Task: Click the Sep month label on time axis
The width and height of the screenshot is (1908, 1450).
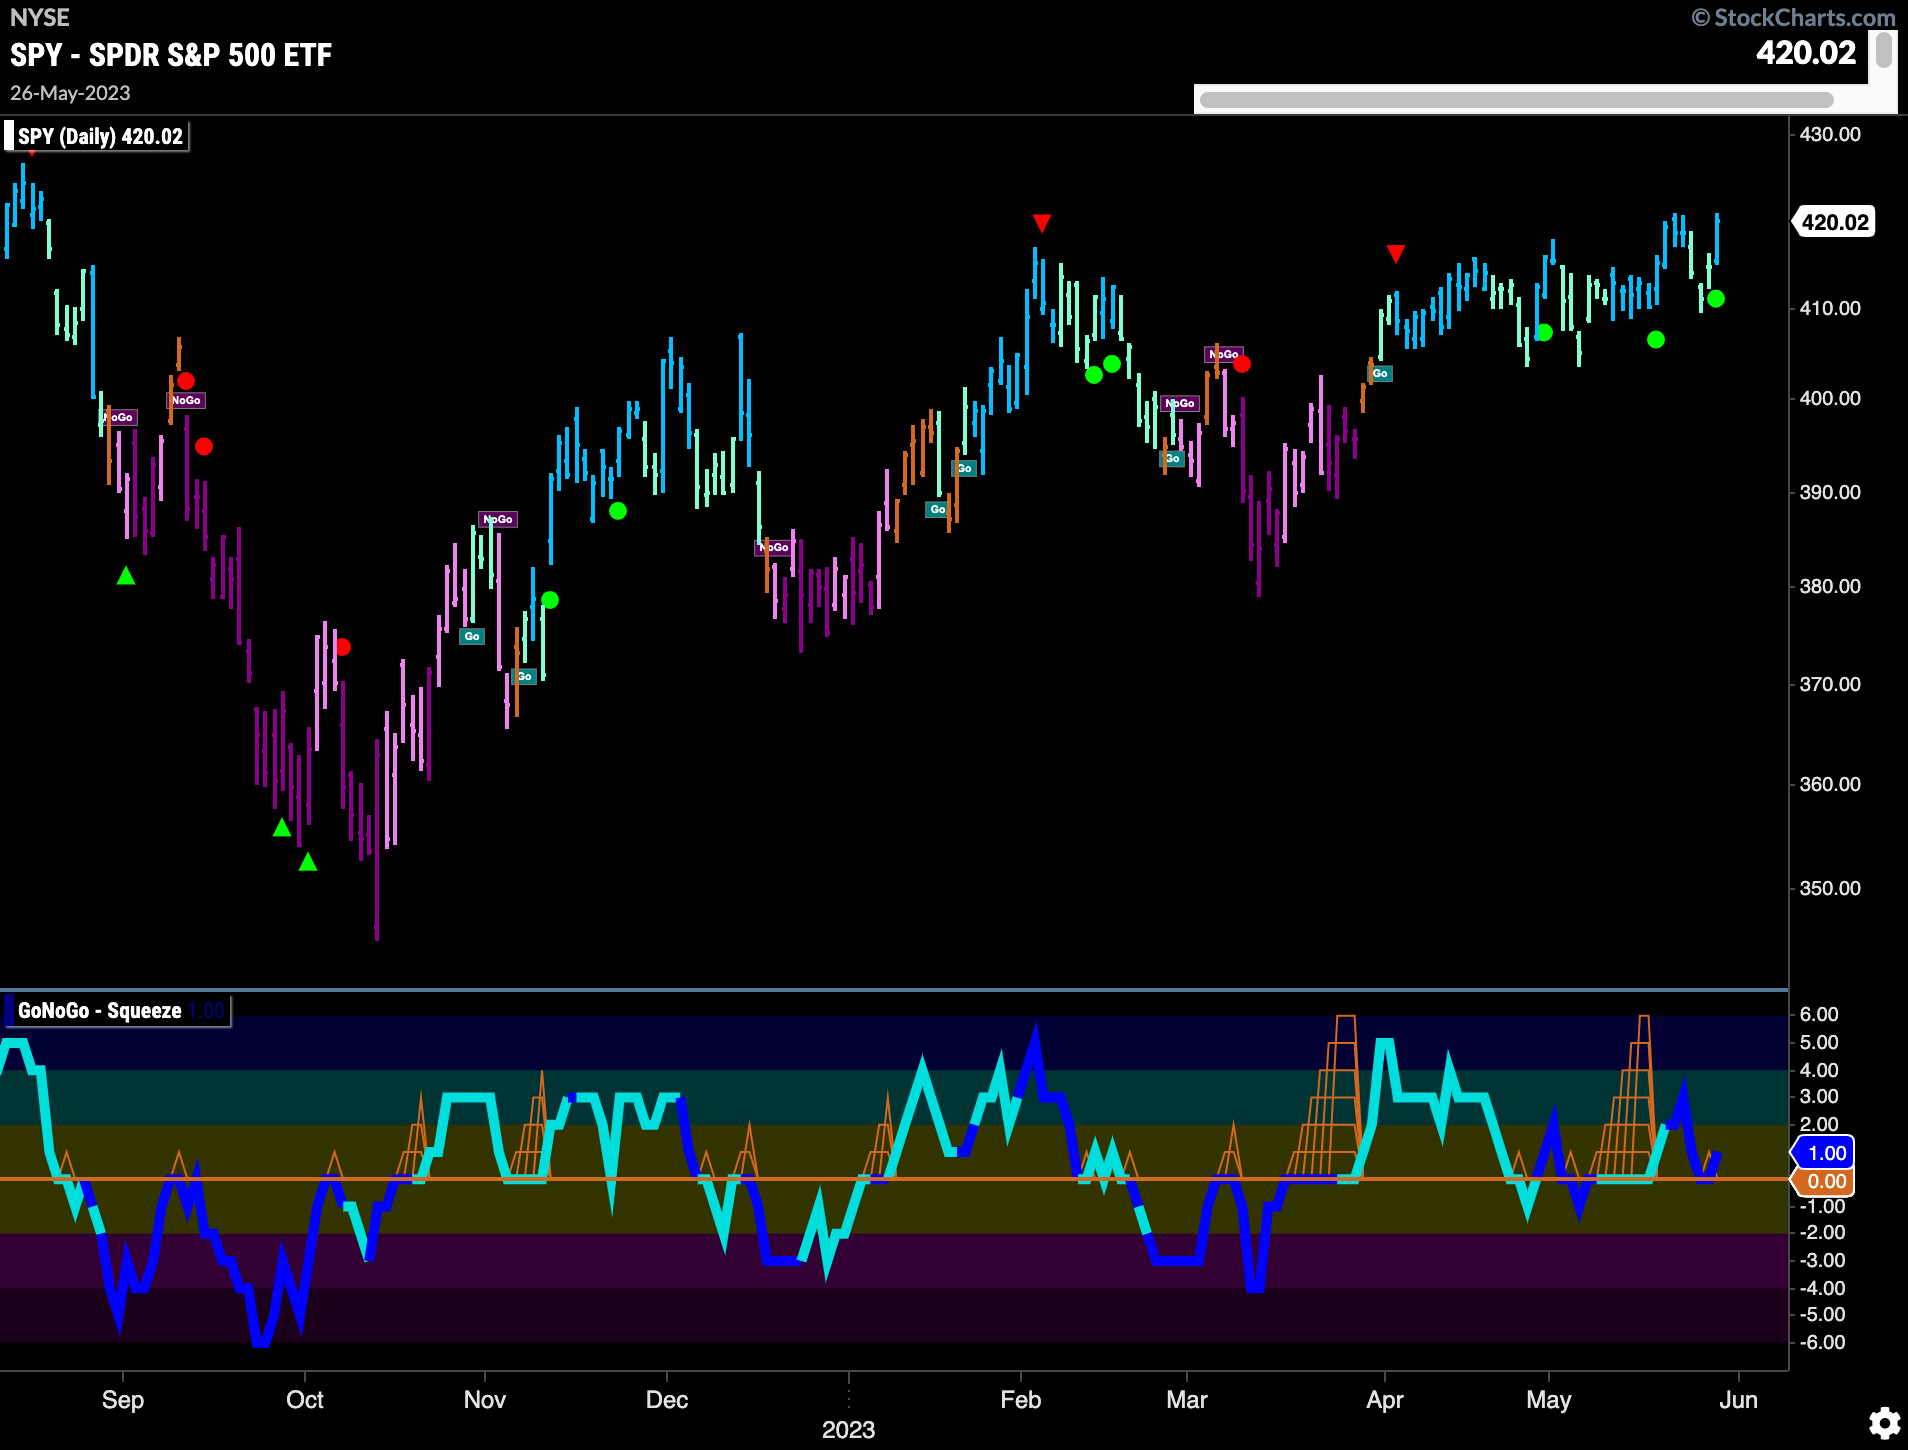Action: tap(123, 1399)
